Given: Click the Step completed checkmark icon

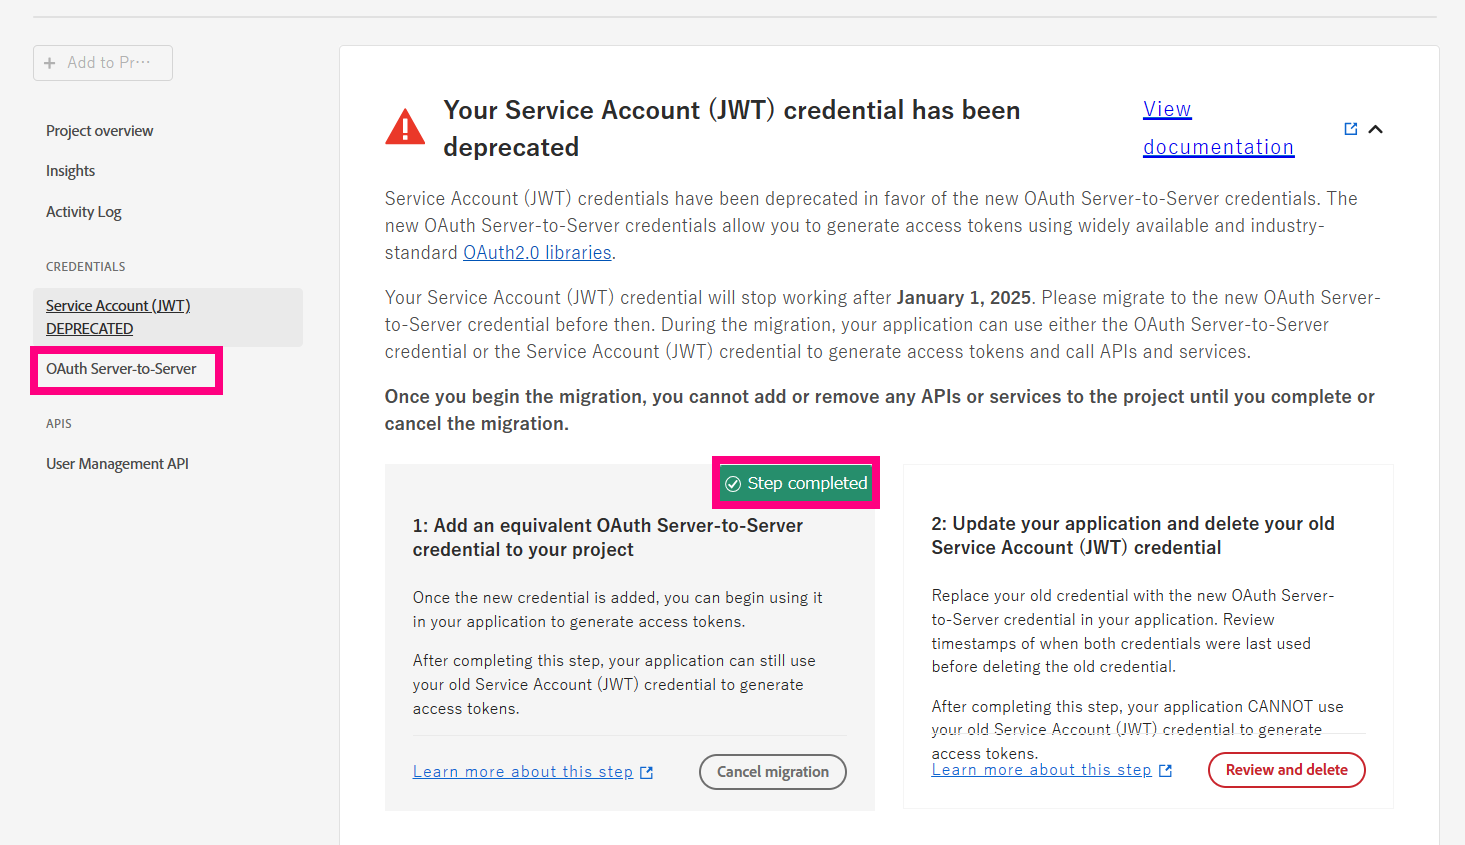Looking at the screenshot, I should tap(733, 484).
